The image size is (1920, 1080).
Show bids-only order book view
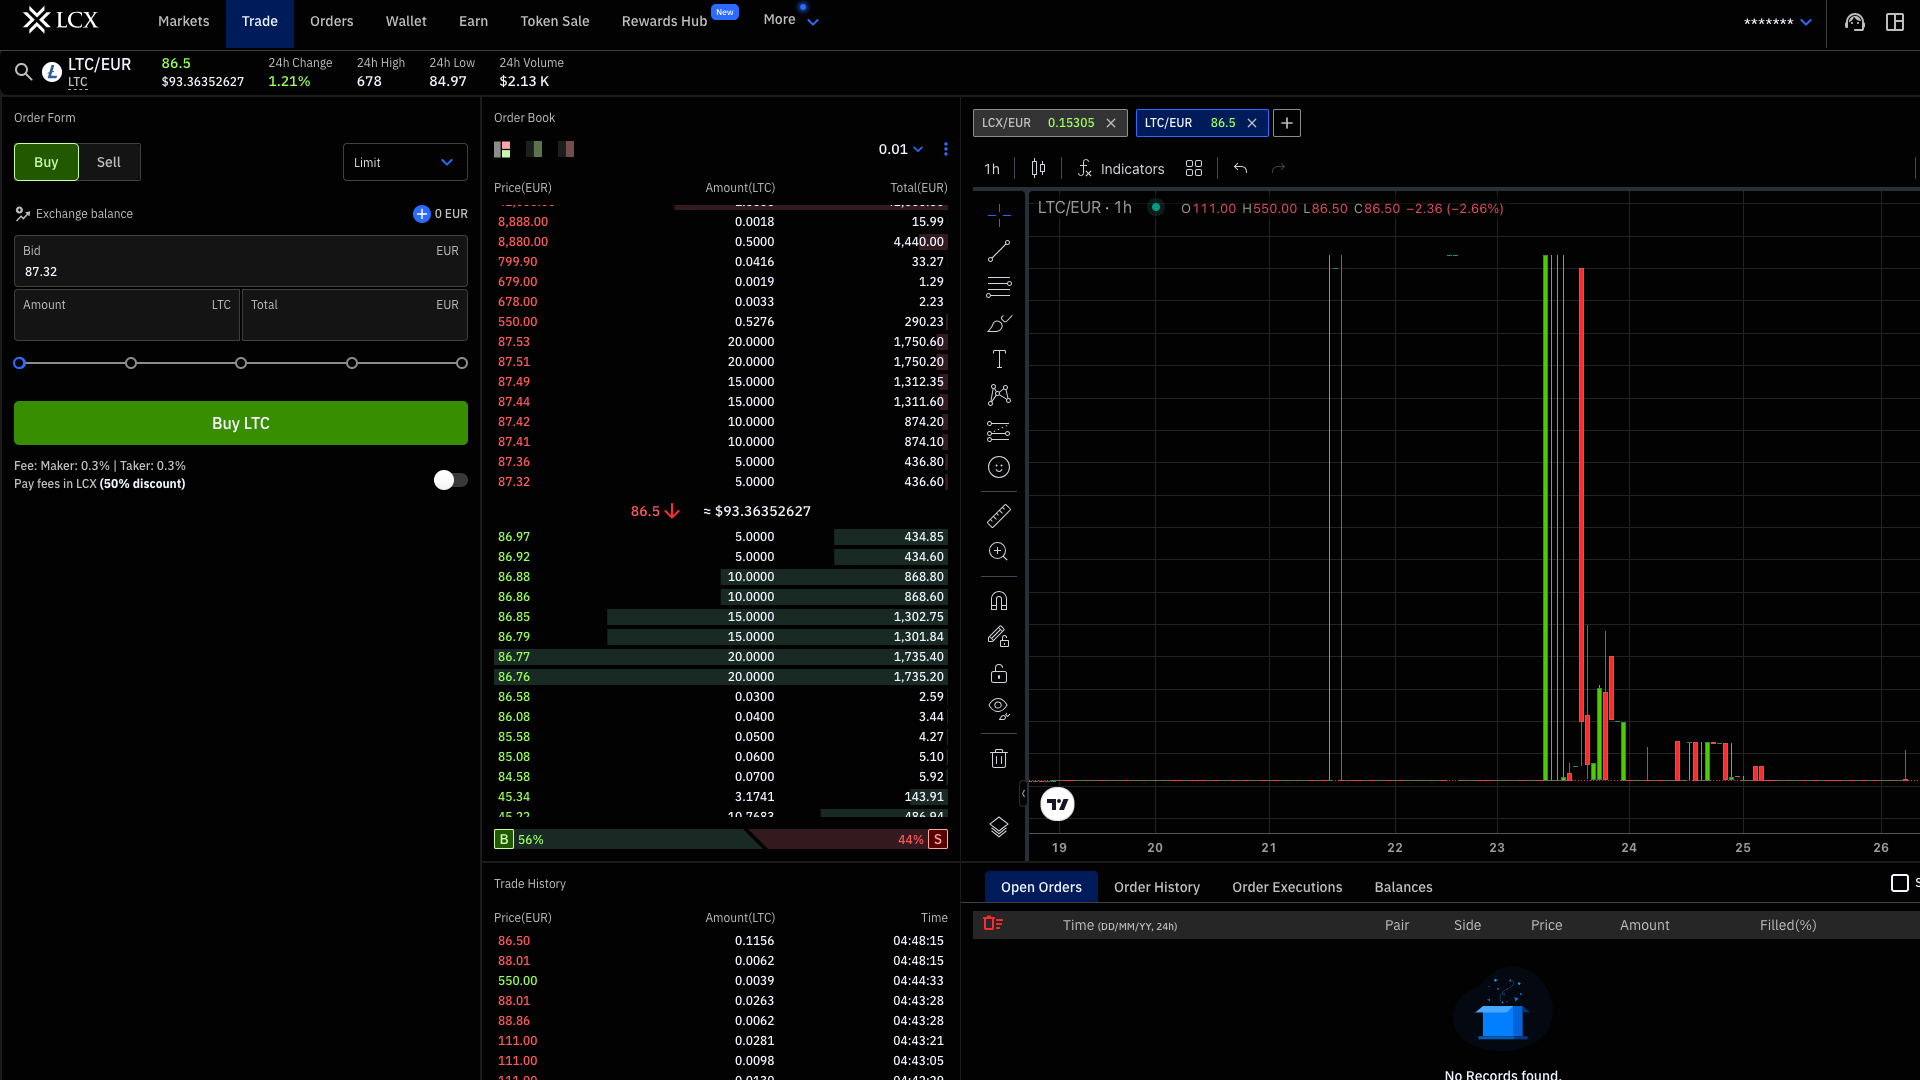pos(534,149)
